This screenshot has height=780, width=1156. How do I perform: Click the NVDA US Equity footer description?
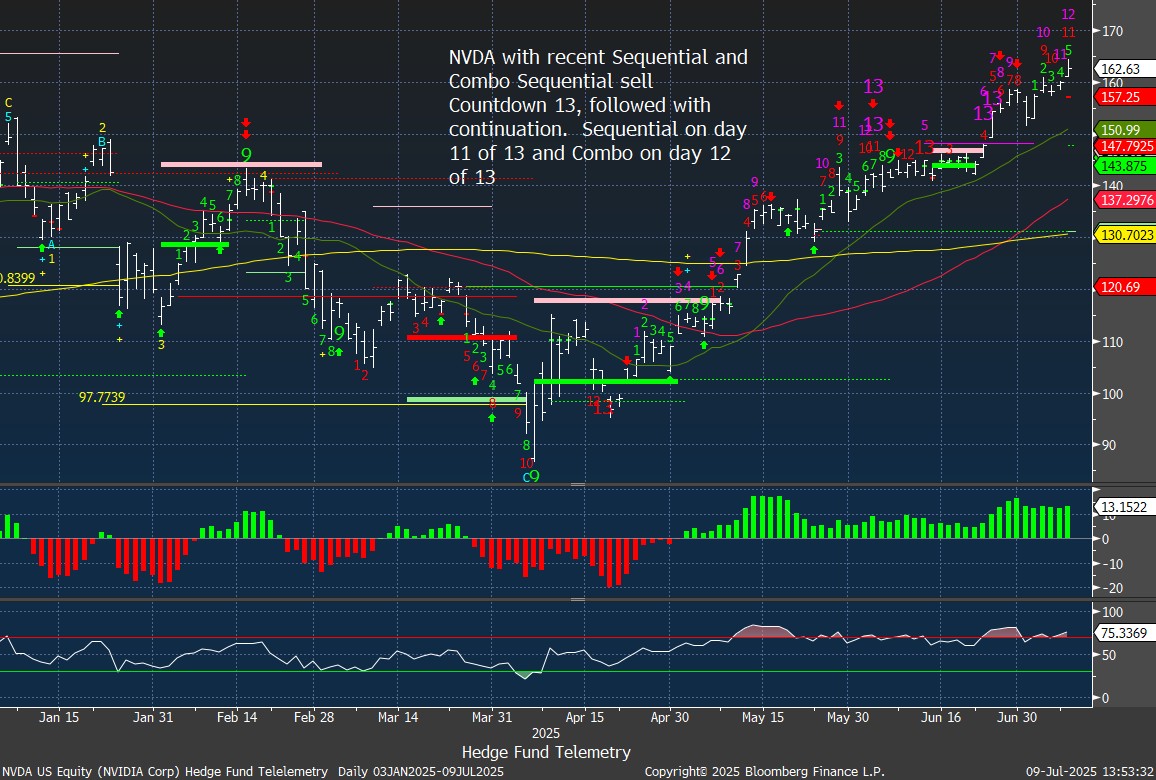click(x=253, y=771)
